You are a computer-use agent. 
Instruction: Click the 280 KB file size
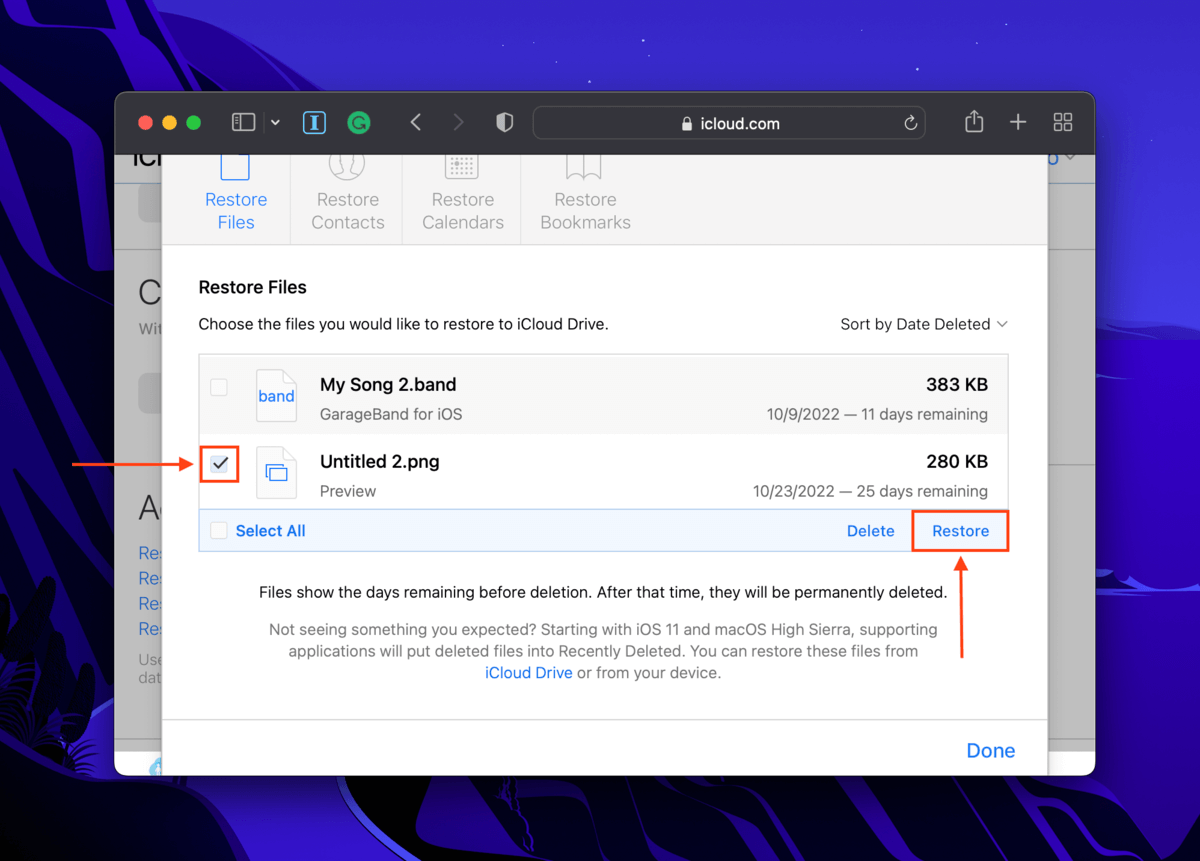(957, 462)
